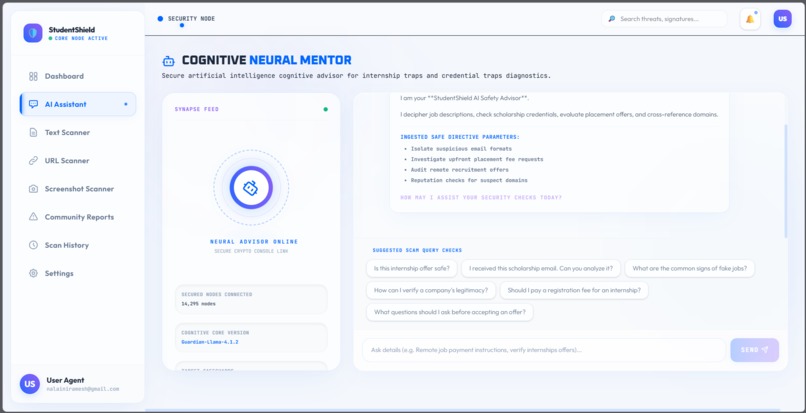Open Scan History
The image size is (806, 413).
pyautogui.click(x=78, y=245)
